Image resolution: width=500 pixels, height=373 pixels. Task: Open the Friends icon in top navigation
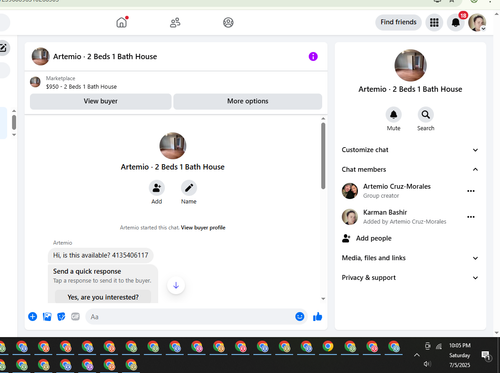(x=175, y=22)
